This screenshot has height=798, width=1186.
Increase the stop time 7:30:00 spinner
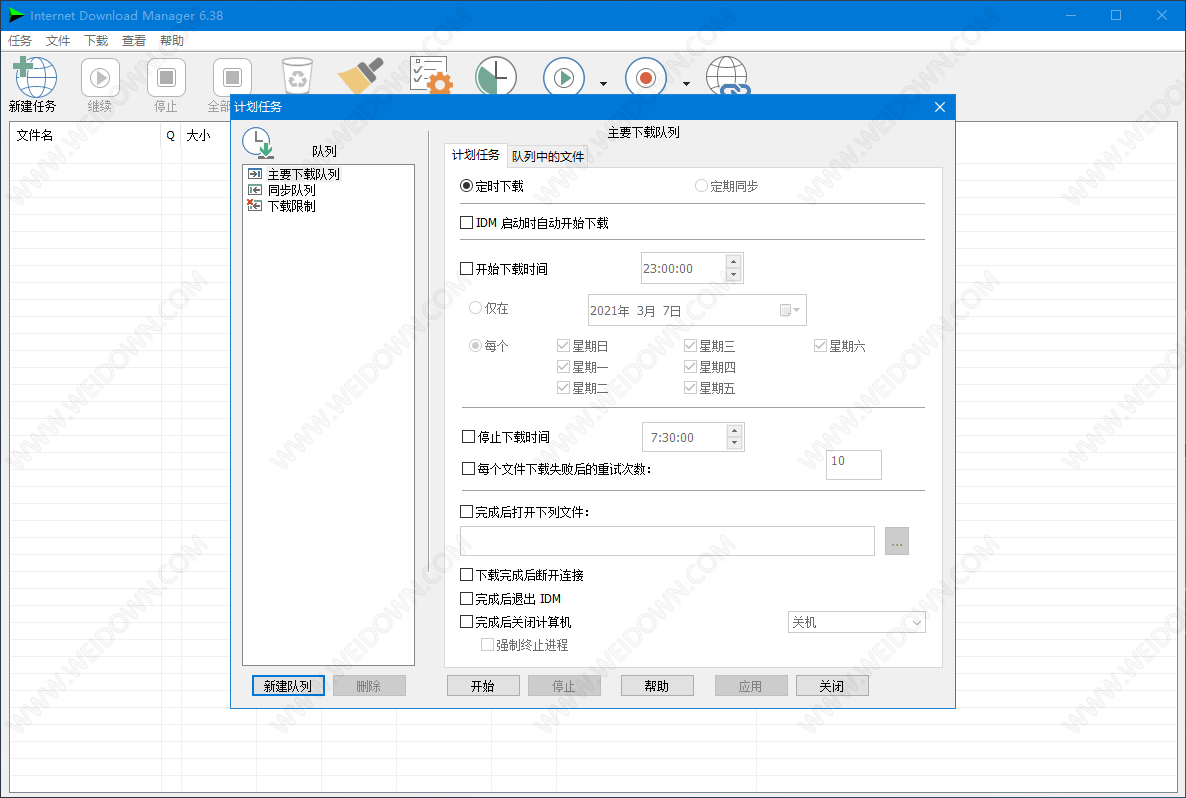(734, 430)
